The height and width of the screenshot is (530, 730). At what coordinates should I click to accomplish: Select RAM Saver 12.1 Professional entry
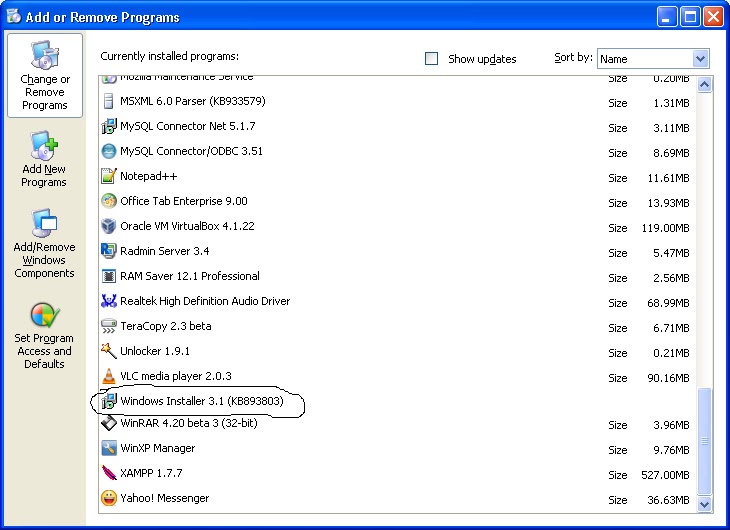396,276
